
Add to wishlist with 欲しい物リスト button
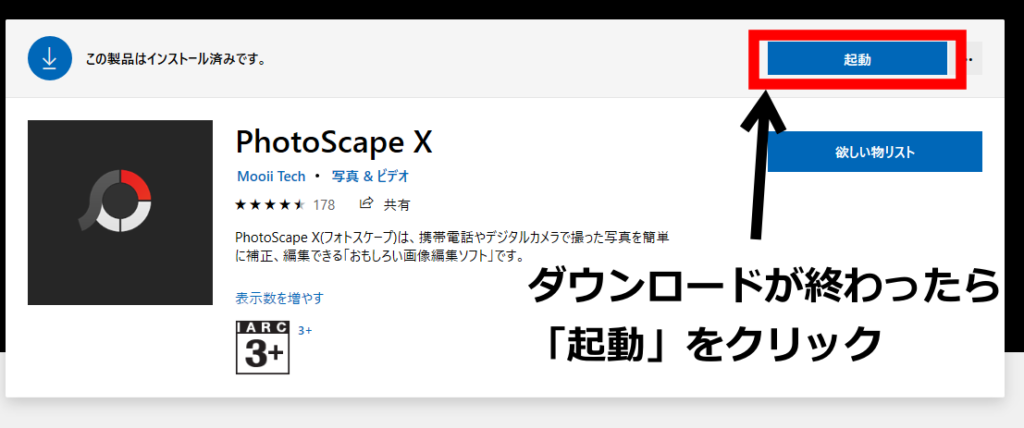pos(875,152)
